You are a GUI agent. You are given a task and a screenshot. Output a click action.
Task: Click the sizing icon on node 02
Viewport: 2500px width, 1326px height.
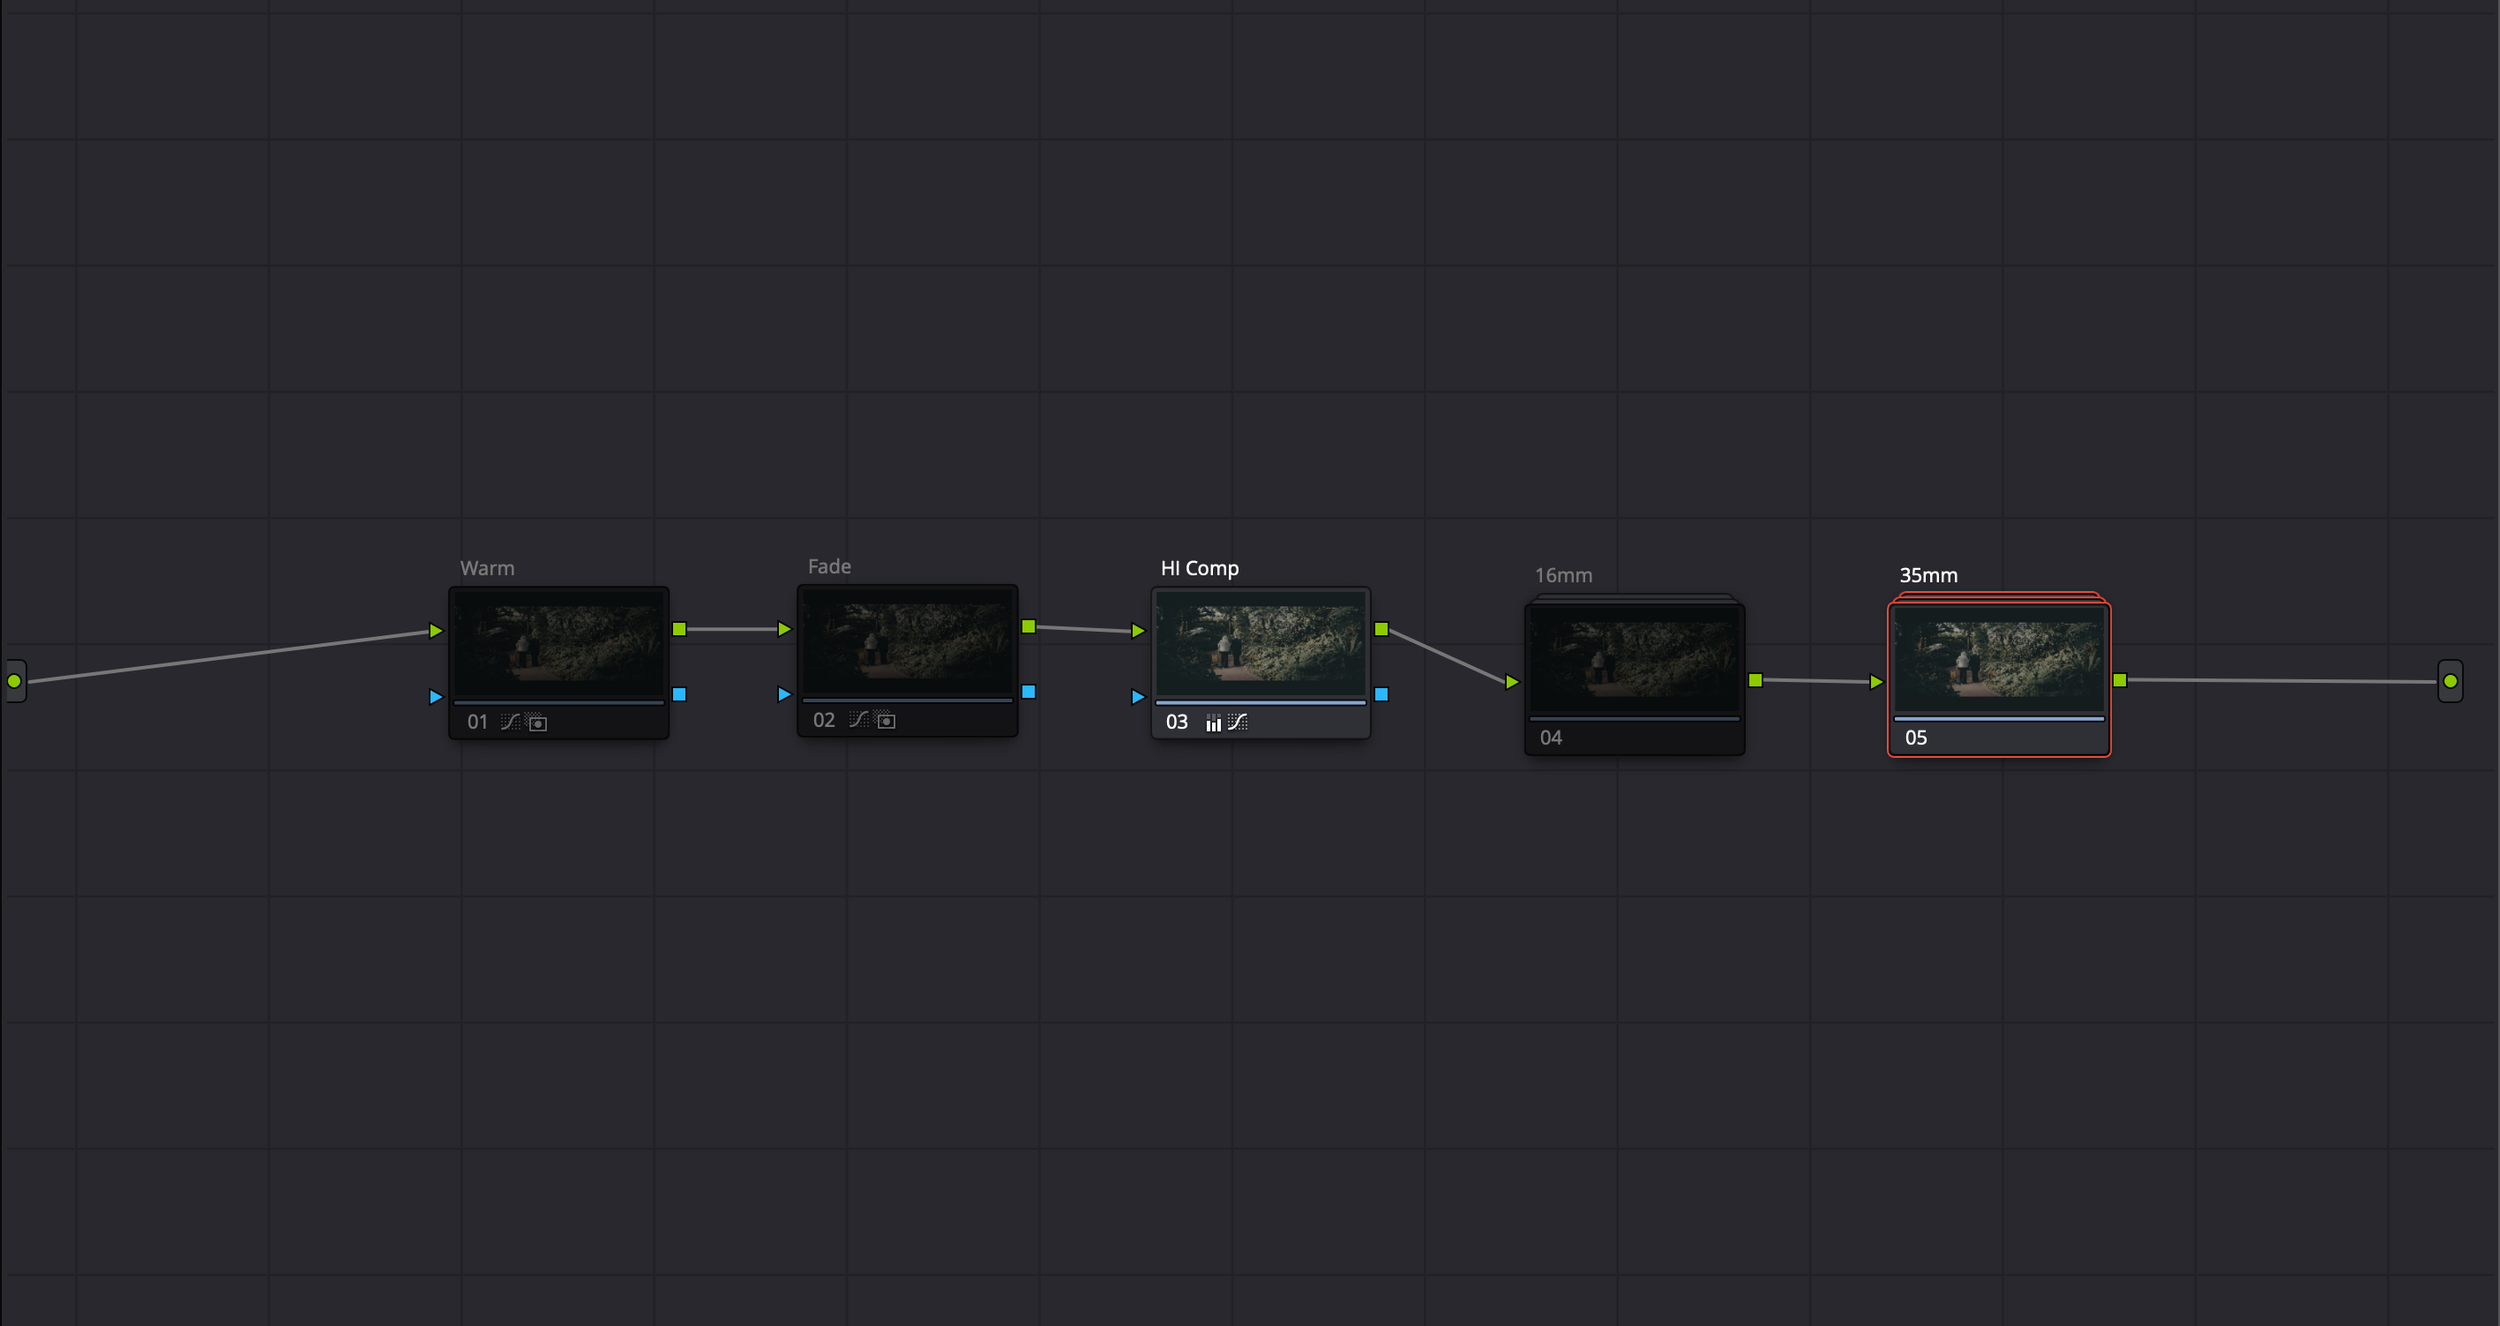[x=886, y=721]
